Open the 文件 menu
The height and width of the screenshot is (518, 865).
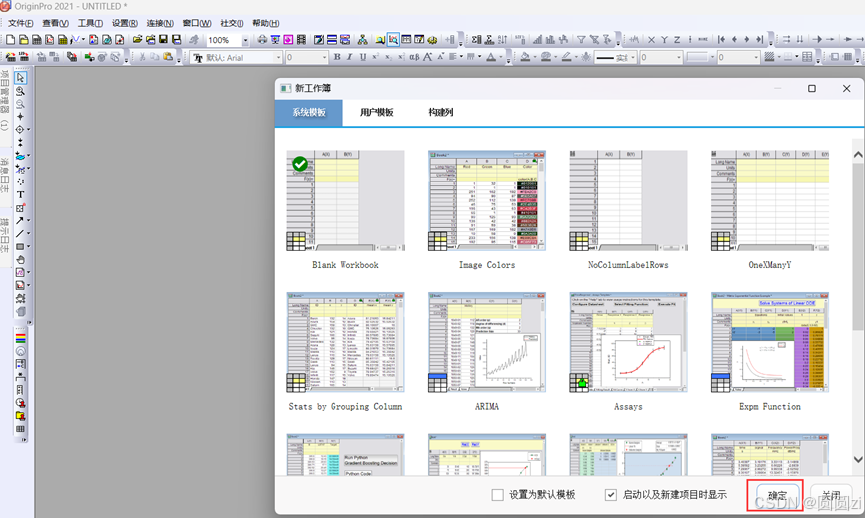[x=20, y=23]
